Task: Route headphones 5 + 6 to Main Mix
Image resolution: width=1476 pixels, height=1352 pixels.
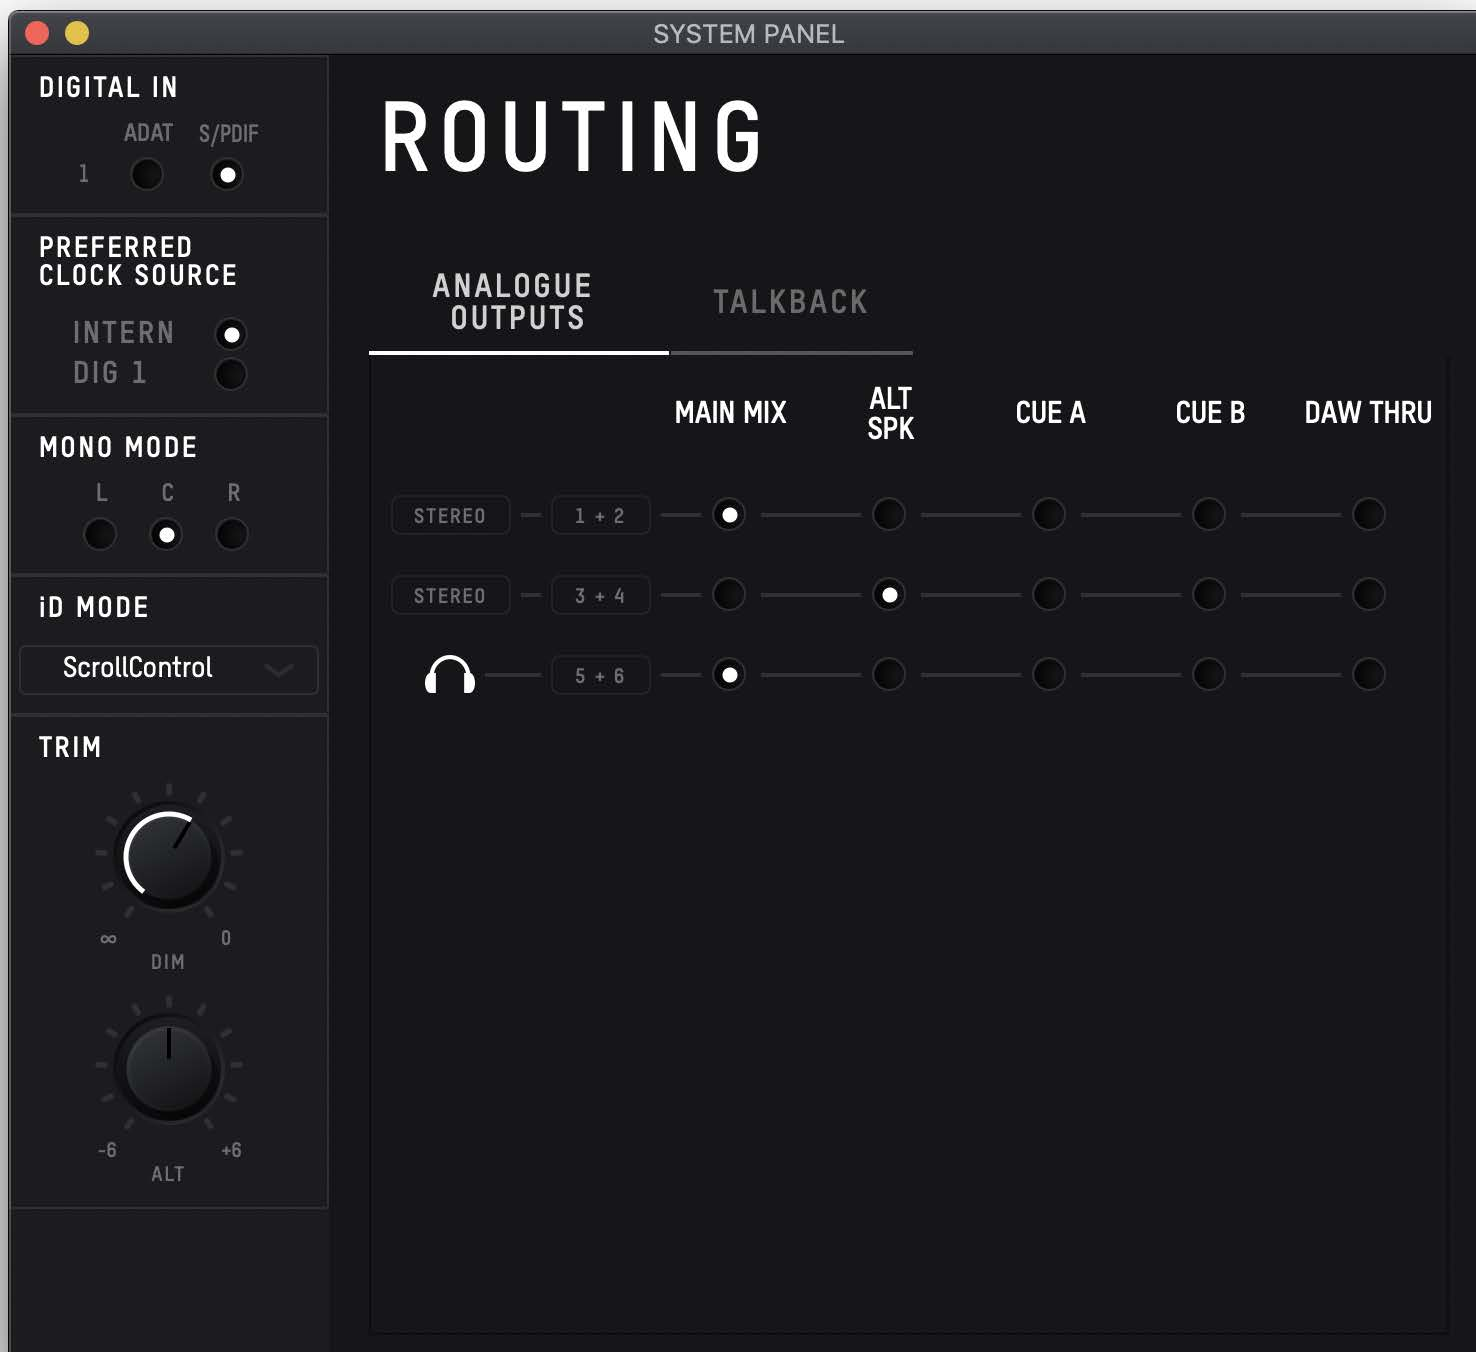Action: pos(729,675)
